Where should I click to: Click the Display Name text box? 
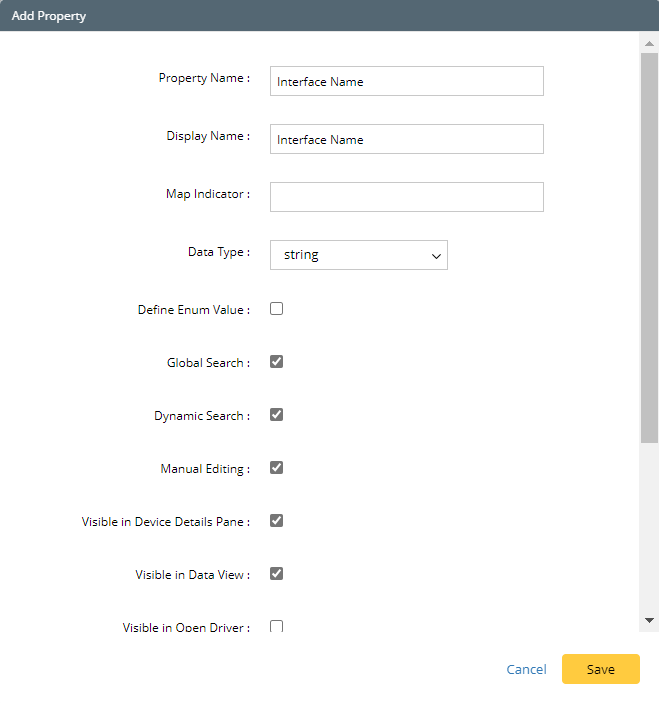406,139
